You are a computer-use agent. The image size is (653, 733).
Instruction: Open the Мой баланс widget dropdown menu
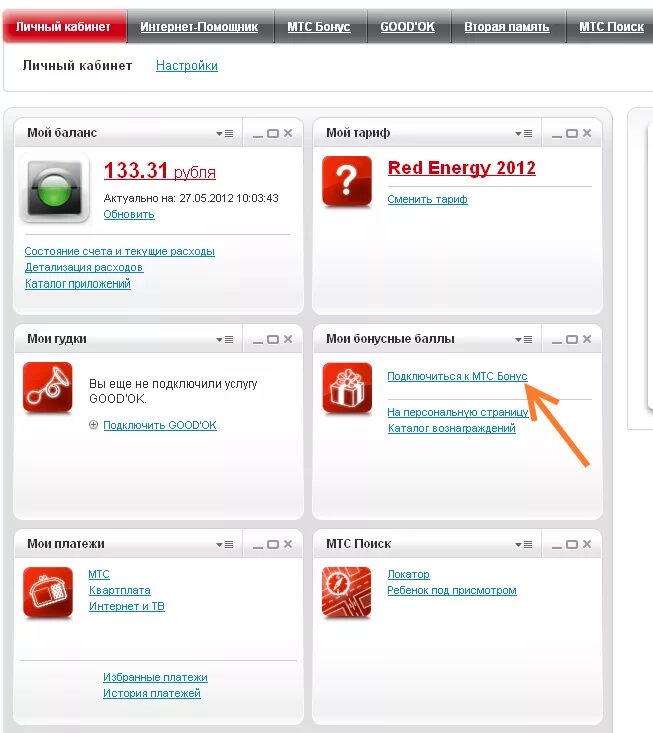[225, 134]
